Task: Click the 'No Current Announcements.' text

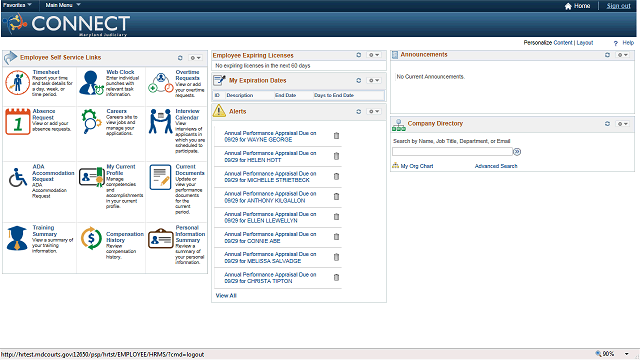Action: coord(431,77)
